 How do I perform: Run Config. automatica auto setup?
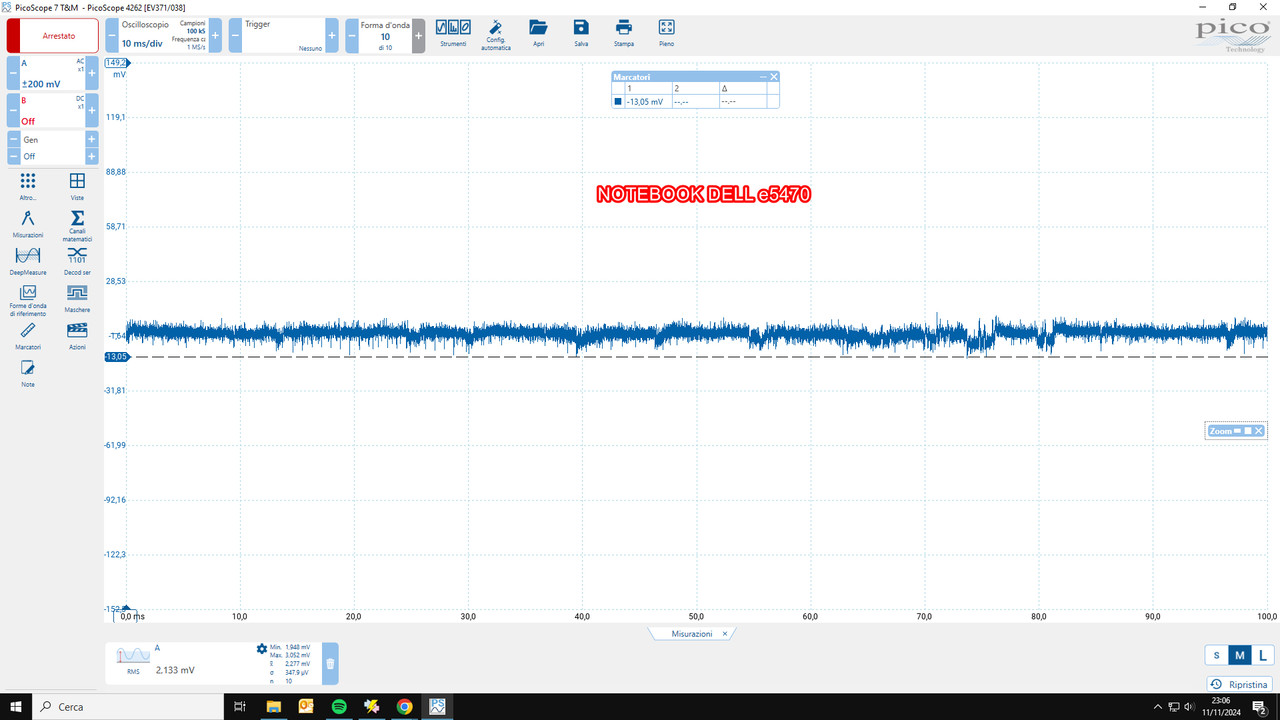(x=495, y=33)
